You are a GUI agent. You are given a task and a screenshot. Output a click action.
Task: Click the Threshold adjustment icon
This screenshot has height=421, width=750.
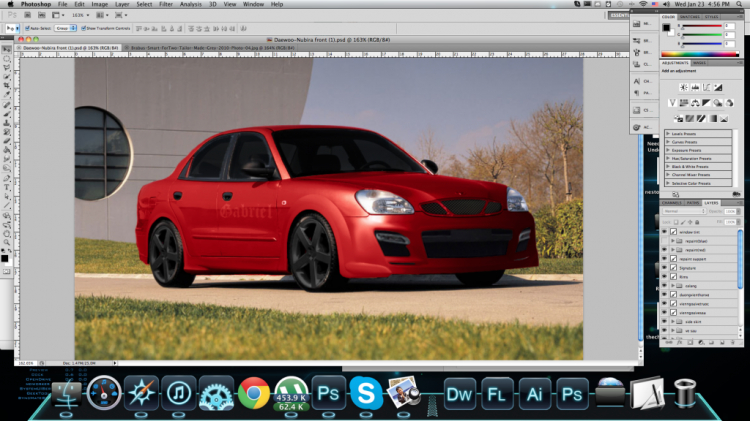click(701, 118)
